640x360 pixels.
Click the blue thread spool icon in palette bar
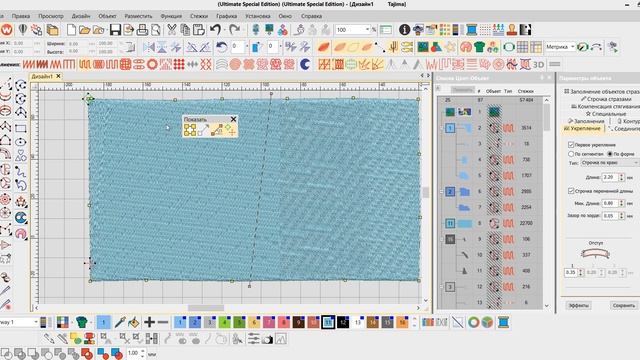pyautogui.click(x=504, y=322)
